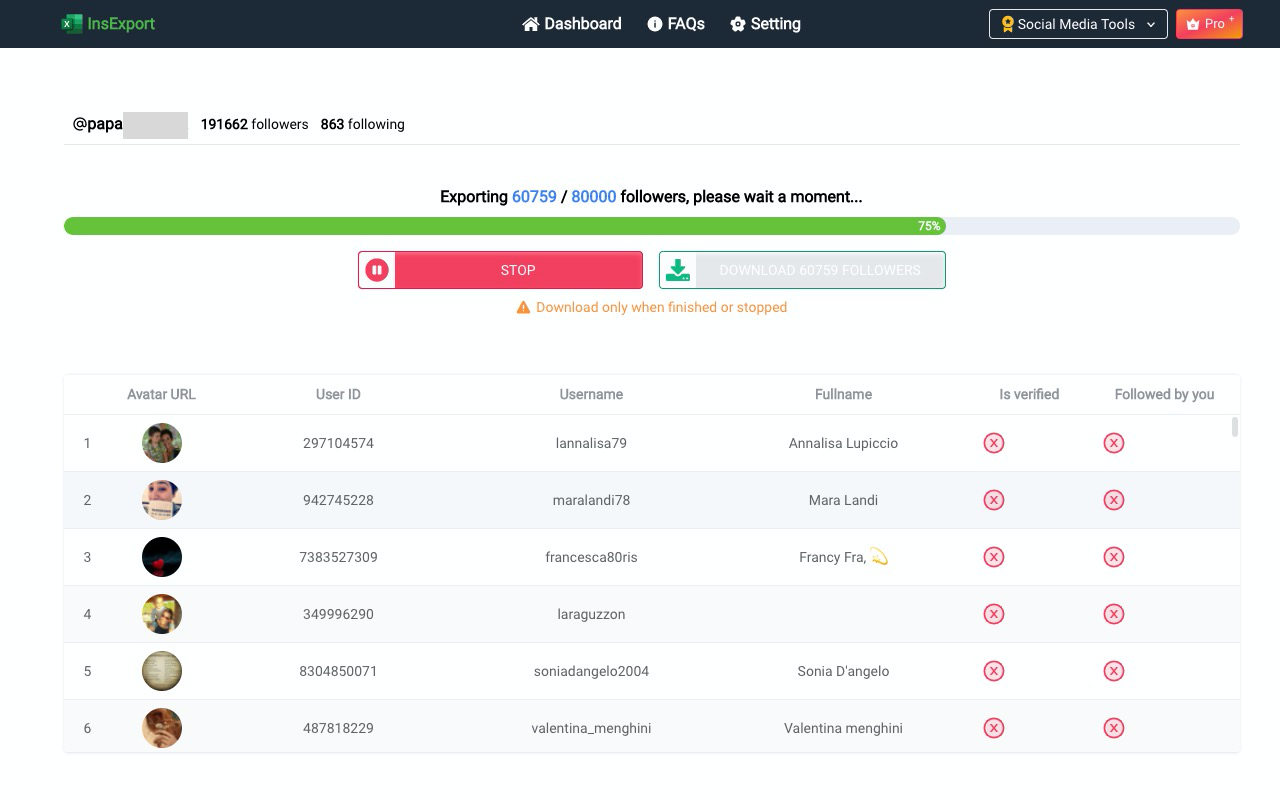Click the 863 following count

[362, 125]
